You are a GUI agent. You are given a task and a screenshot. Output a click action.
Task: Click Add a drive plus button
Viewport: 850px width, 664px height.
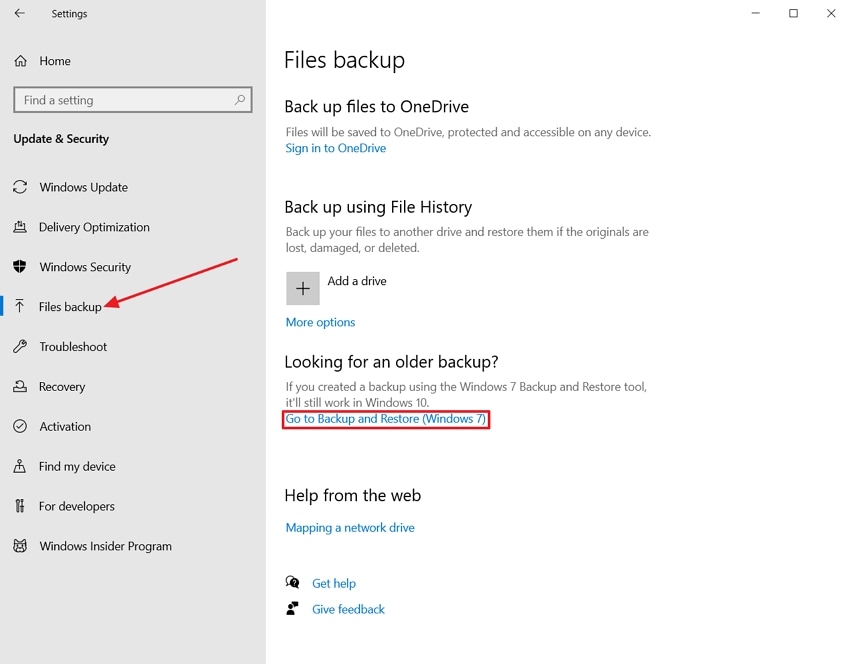pos(303,288)
